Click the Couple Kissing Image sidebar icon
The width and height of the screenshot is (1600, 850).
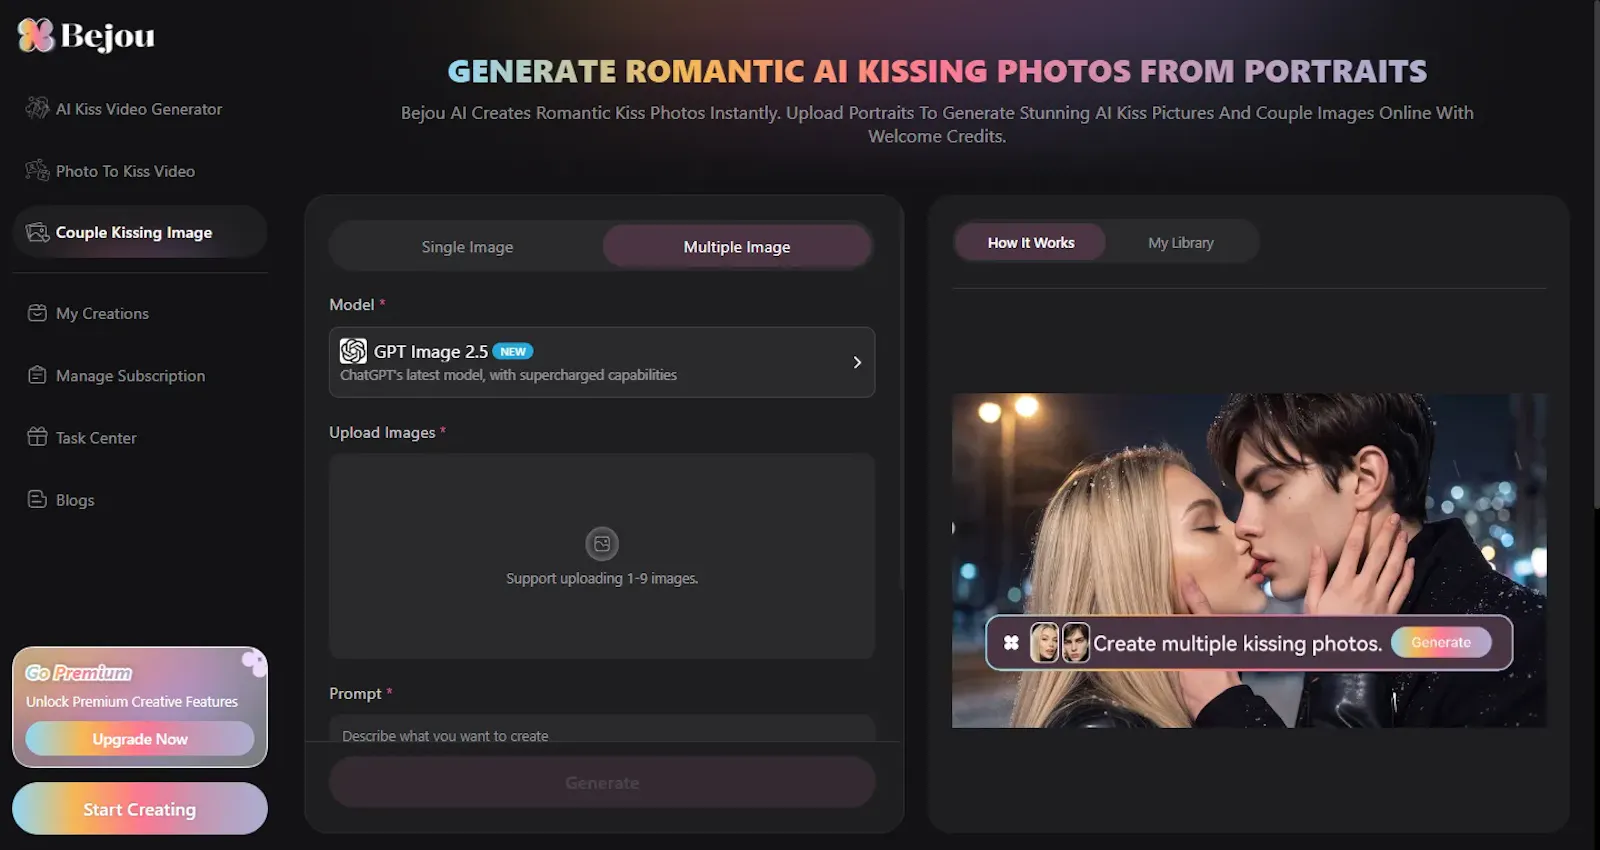(x=37, y=232)
